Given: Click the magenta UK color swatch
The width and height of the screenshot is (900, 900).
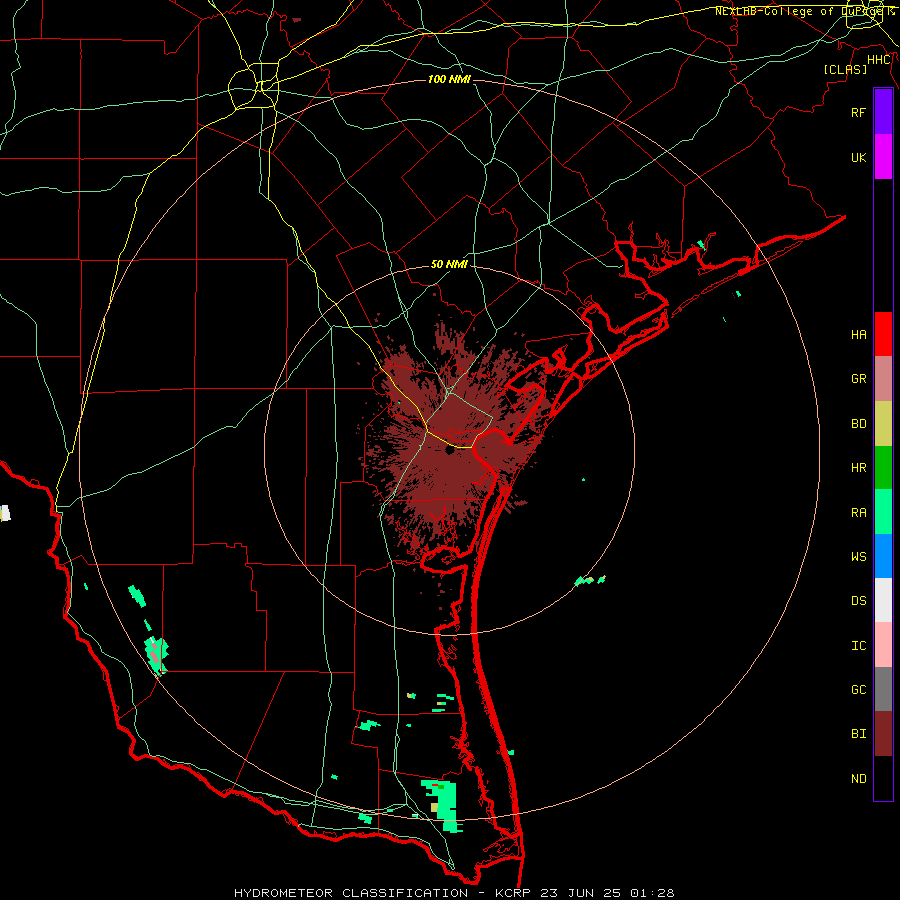Looking at the screenshot, I should [x=883, y=157].
